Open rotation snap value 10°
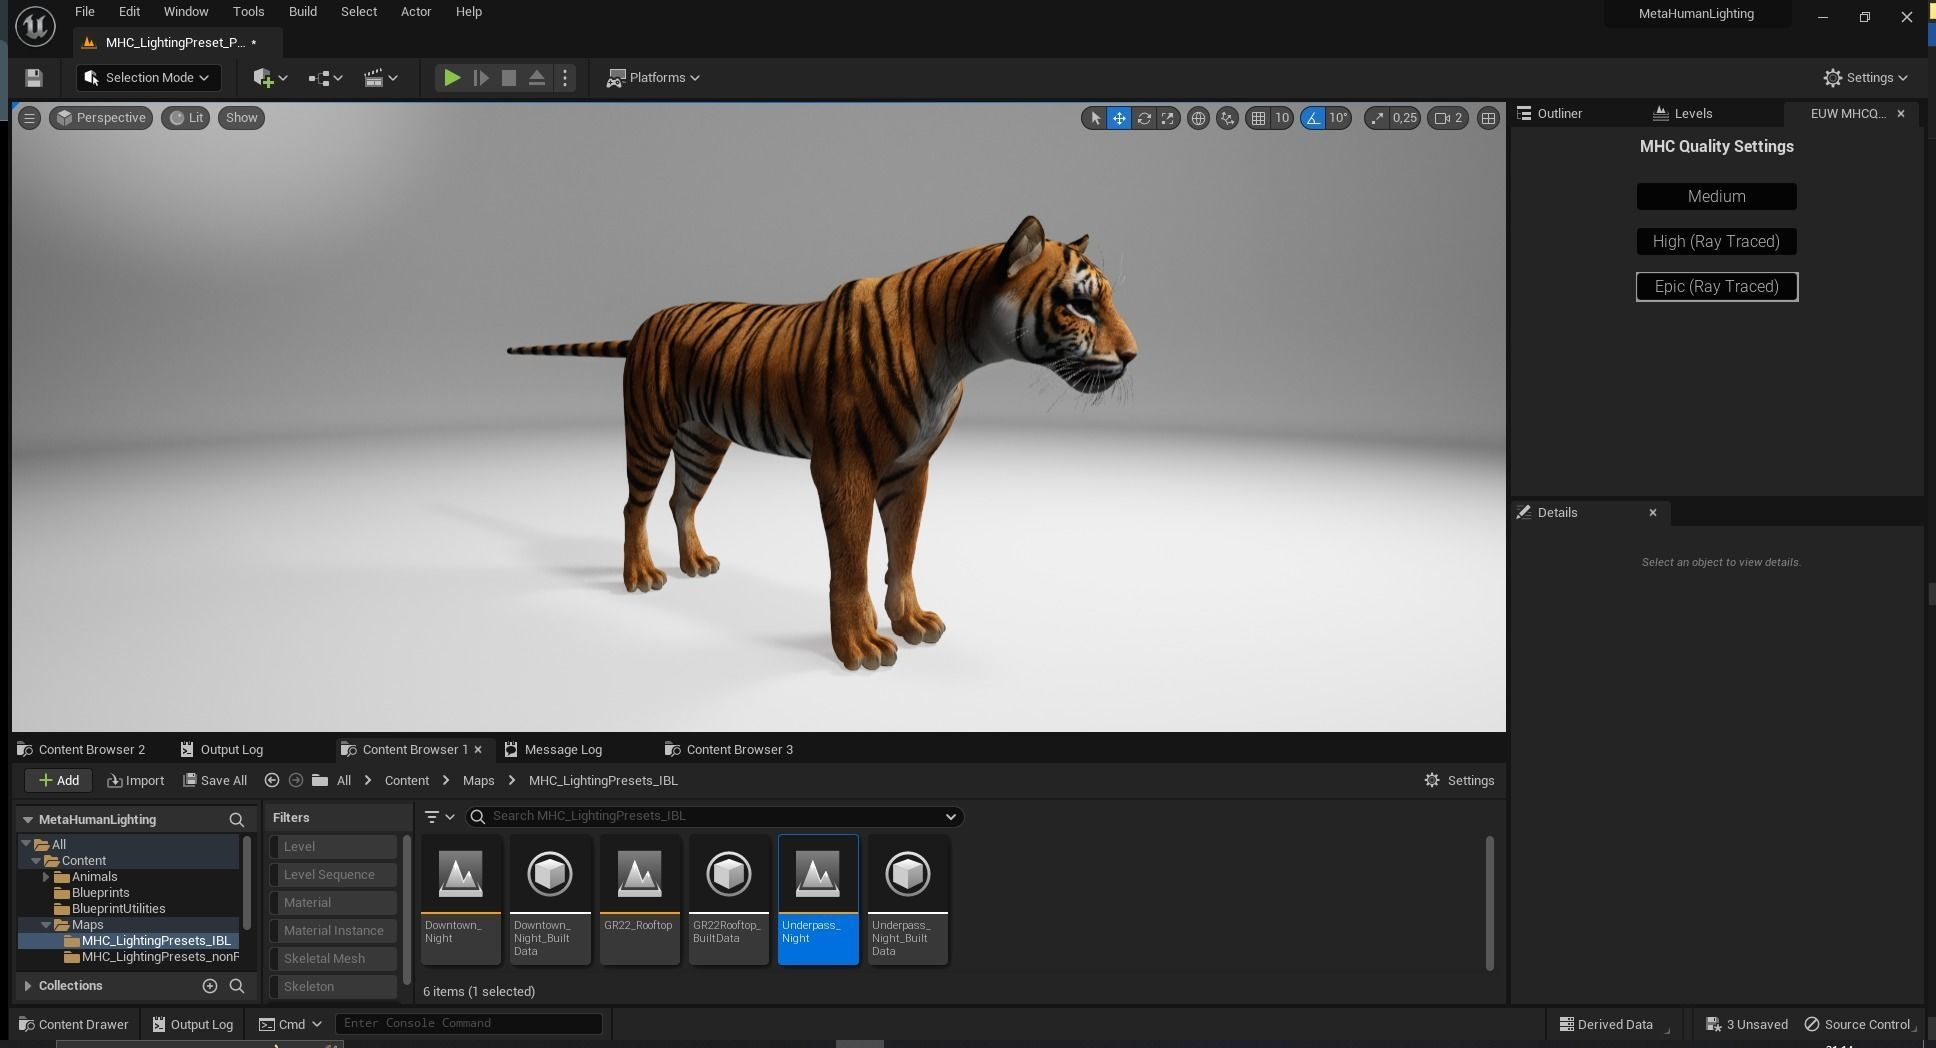This screenshot has height=1048, width=1936. pos(1339,118)
